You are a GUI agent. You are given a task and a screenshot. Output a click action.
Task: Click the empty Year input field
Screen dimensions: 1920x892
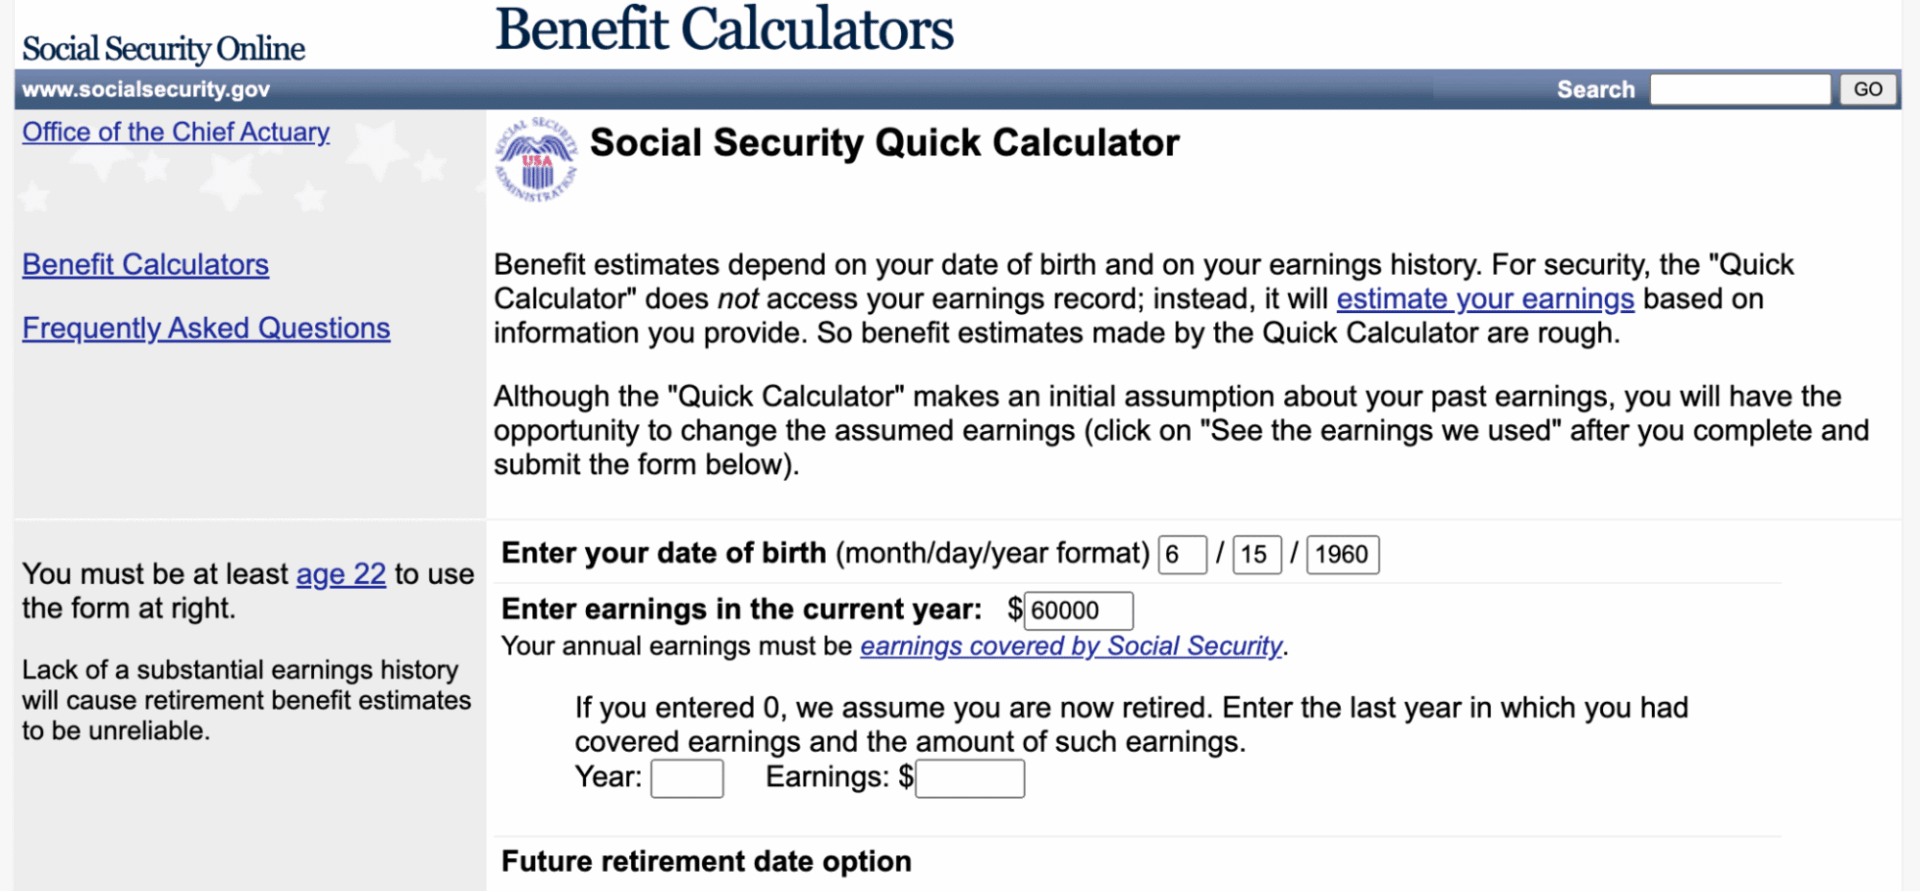click(687, 777)
